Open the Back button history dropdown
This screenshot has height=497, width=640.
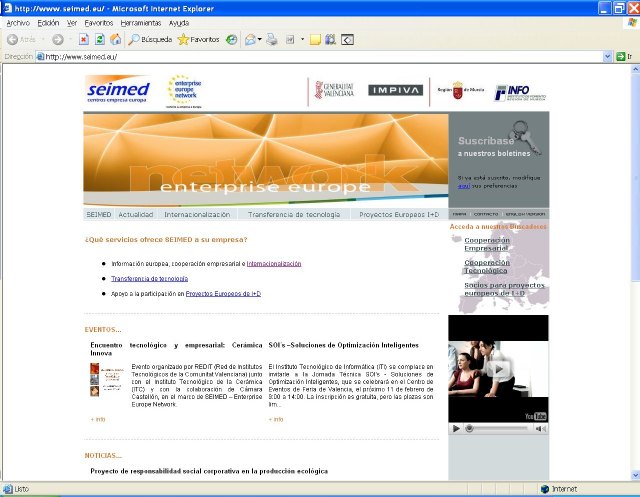41,40
